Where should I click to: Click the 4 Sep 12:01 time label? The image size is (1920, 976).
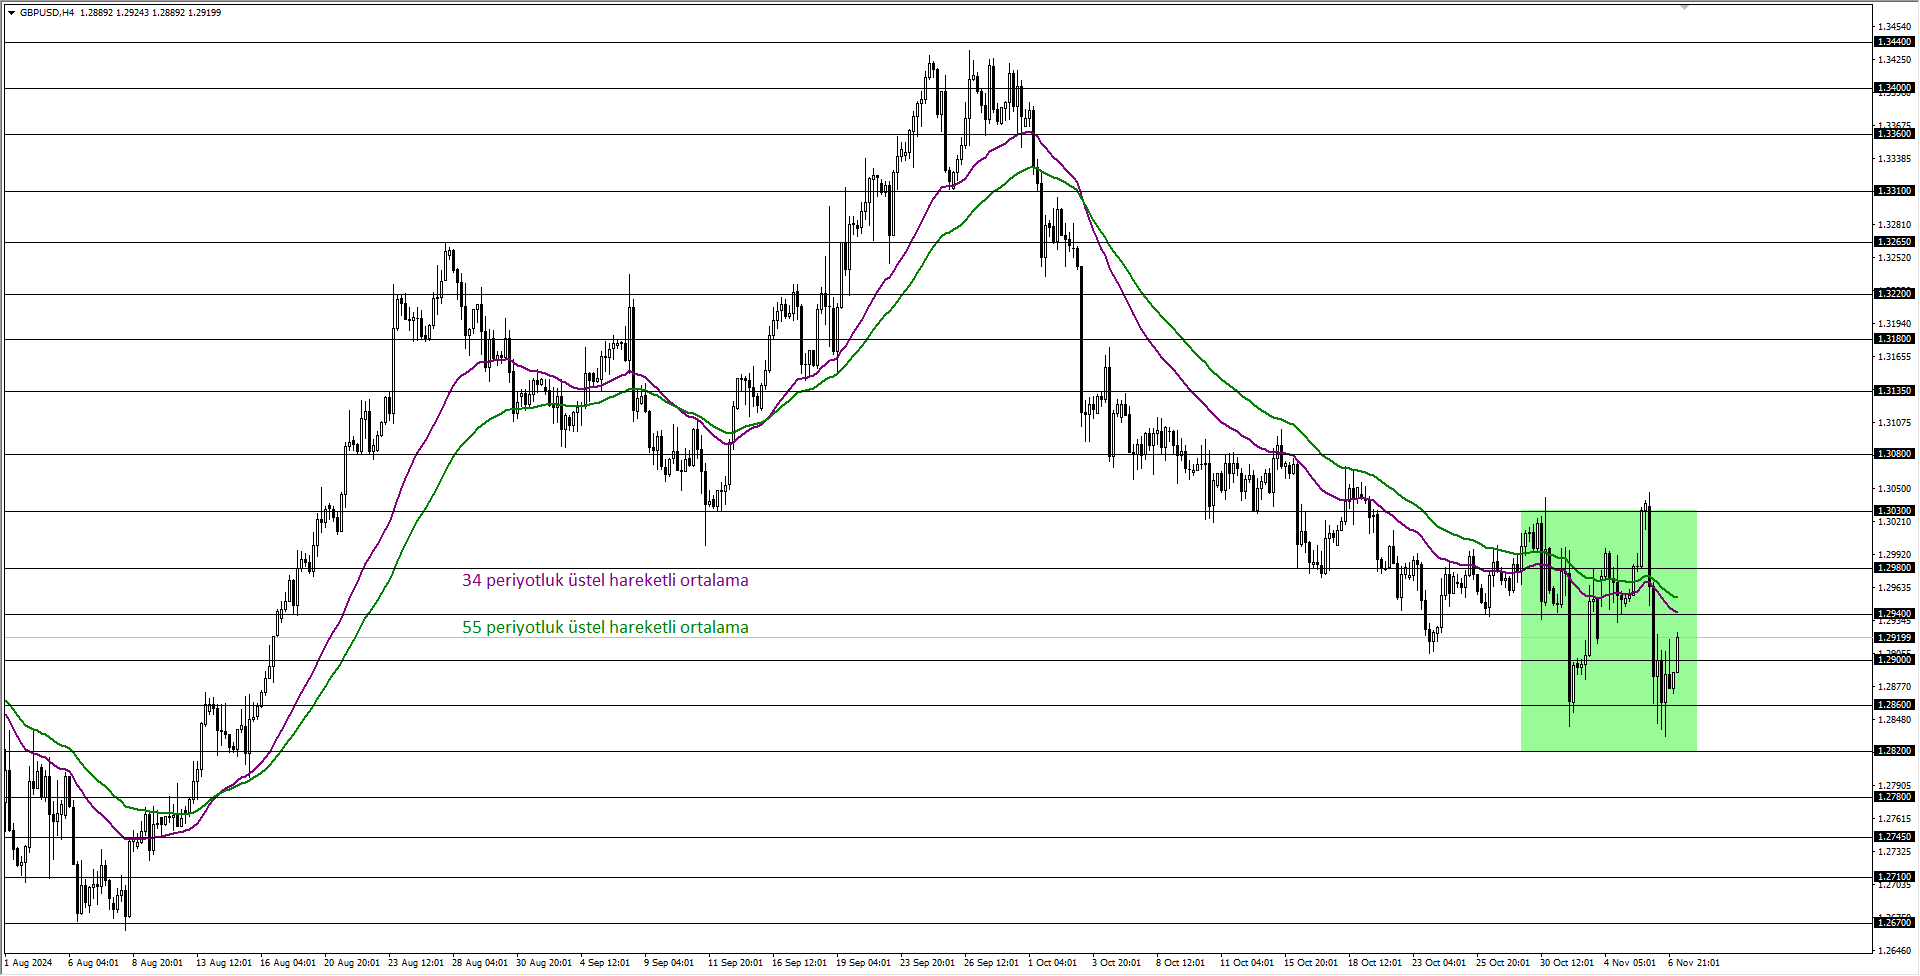click(x=605, y=963)
